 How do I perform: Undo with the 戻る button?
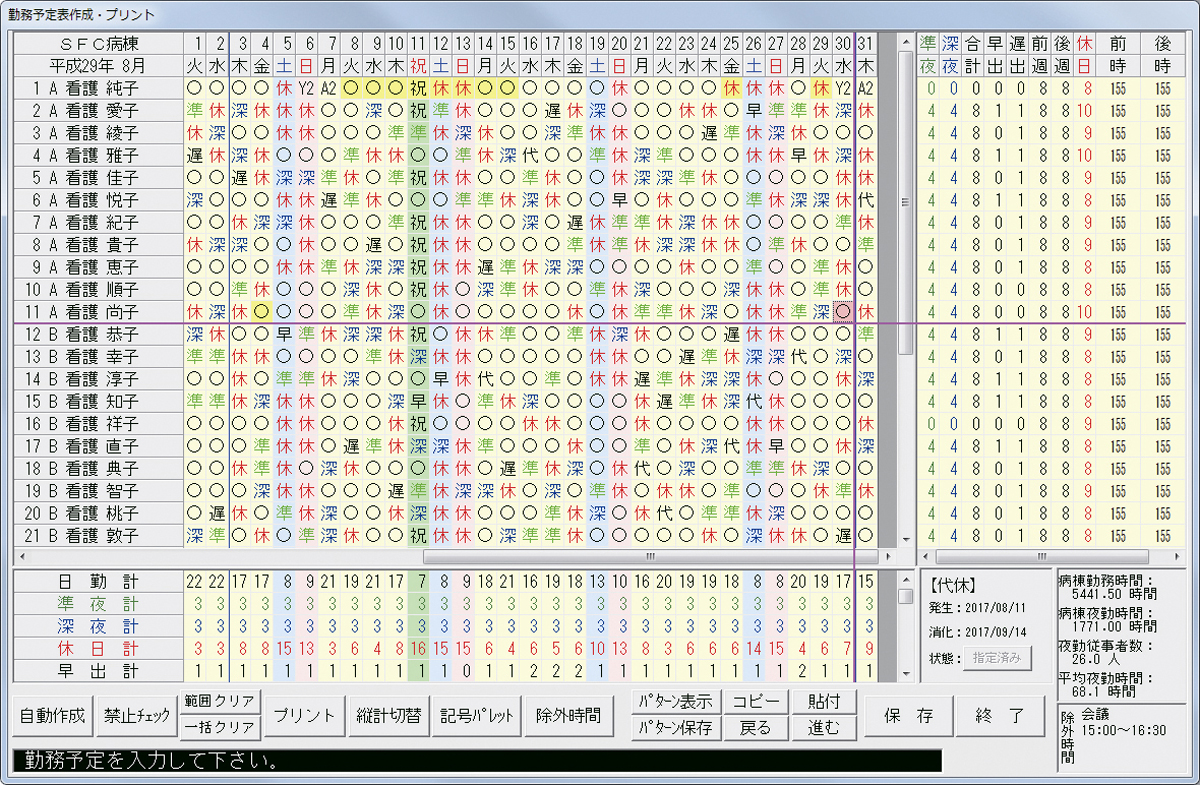click(755, 728)
